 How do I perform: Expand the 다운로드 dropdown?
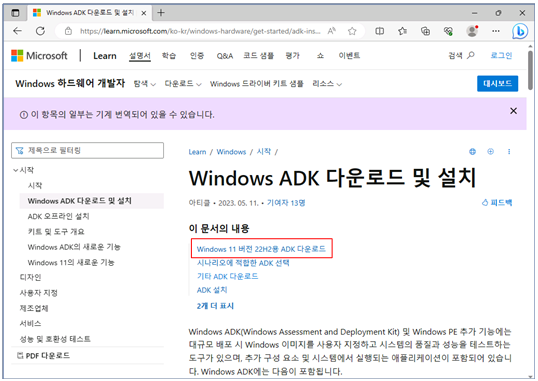[183, 84]
